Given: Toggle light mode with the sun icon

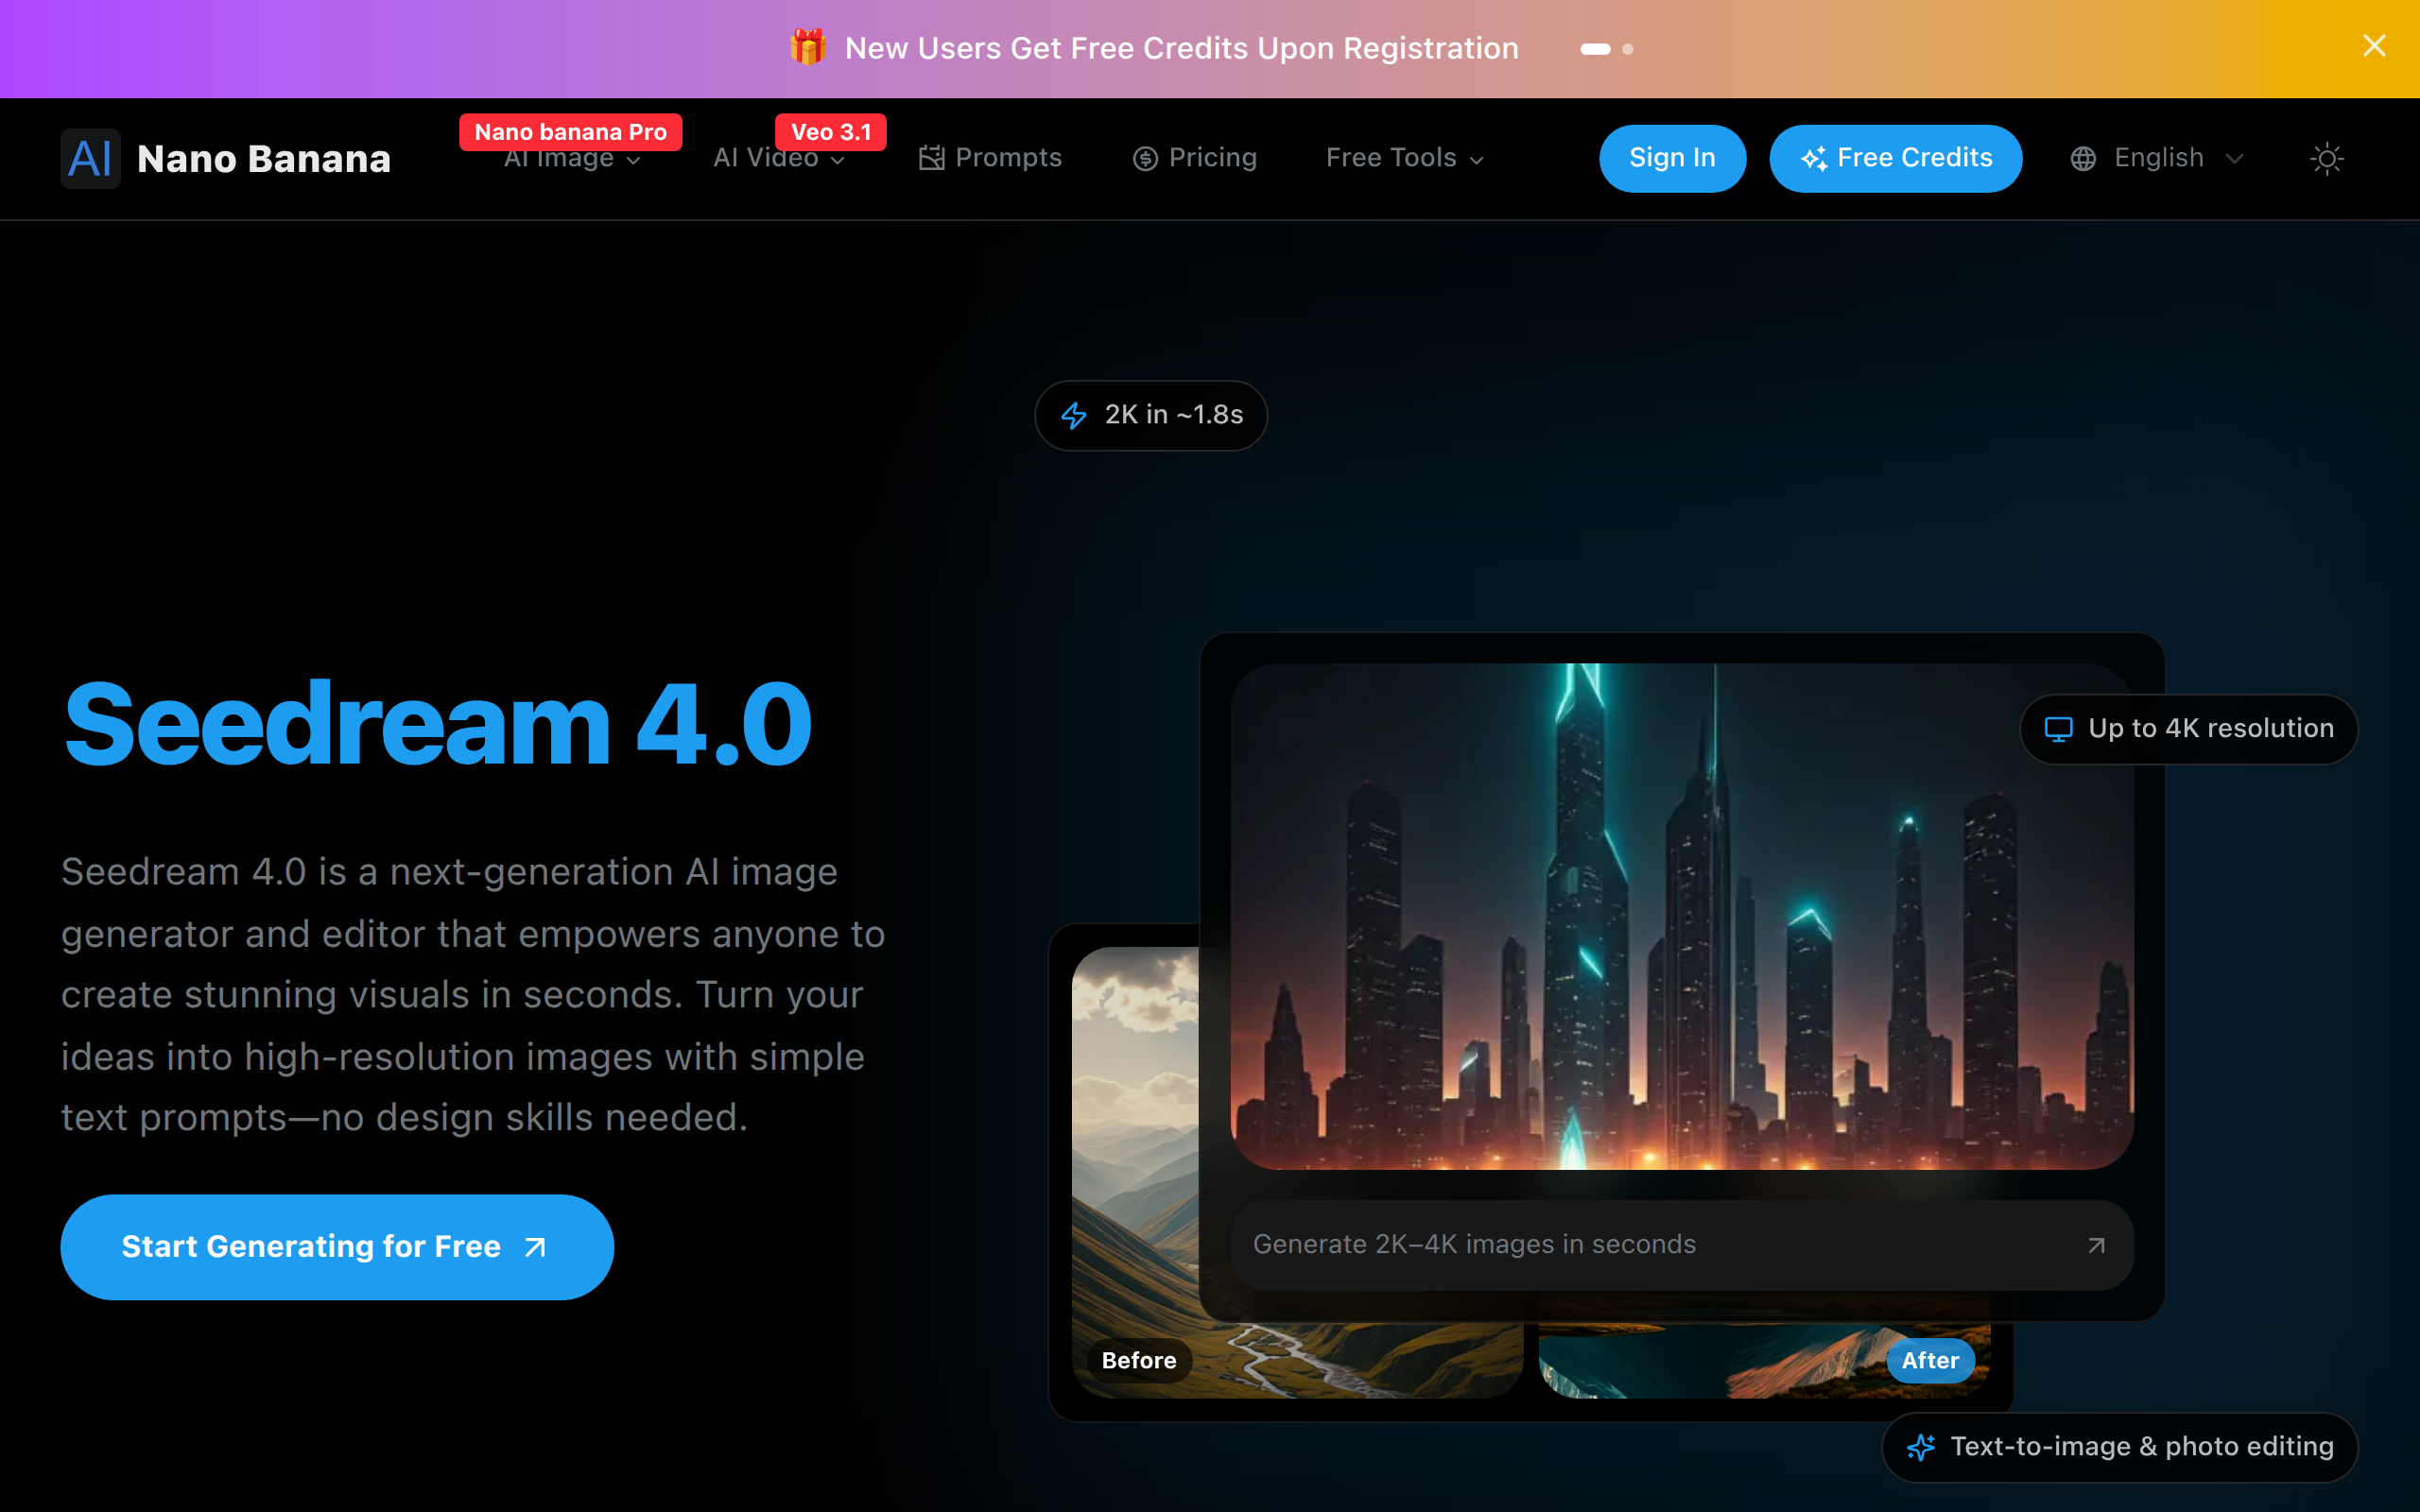Looking at the screenshot, I should [x=2327, y=158].
